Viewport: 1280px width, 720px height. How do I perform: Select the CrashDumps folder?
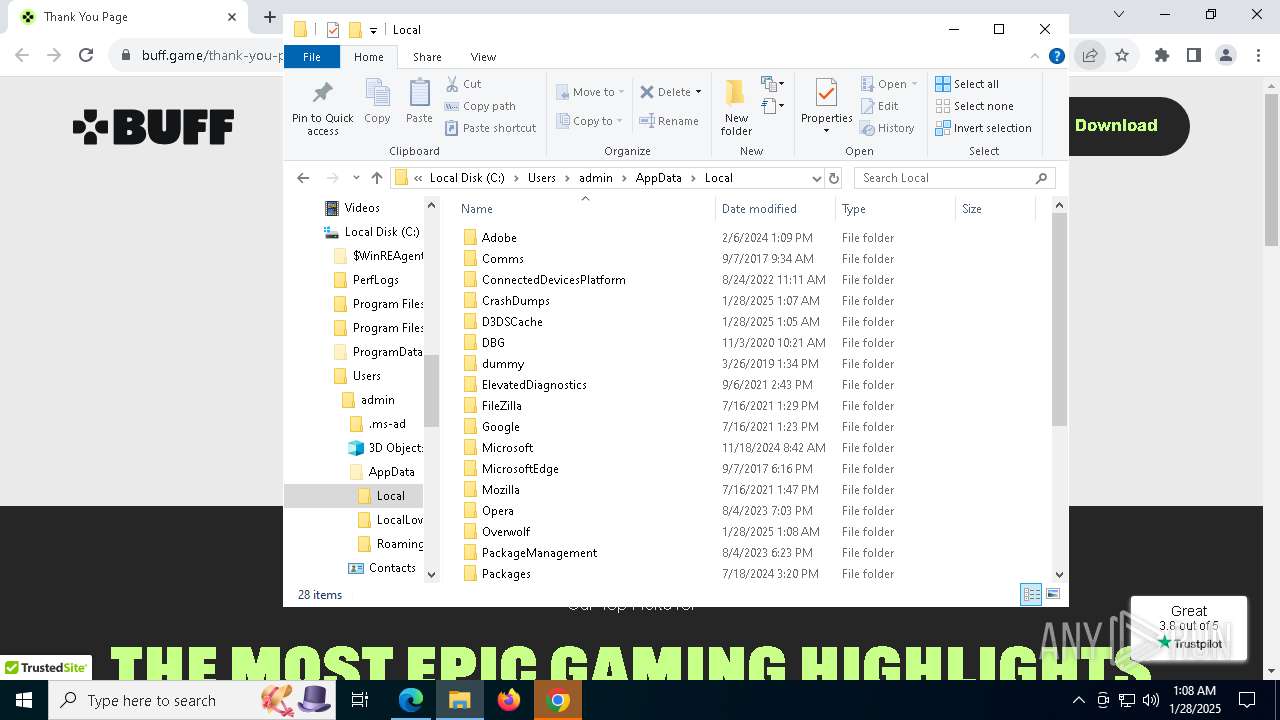click(515, 301)
